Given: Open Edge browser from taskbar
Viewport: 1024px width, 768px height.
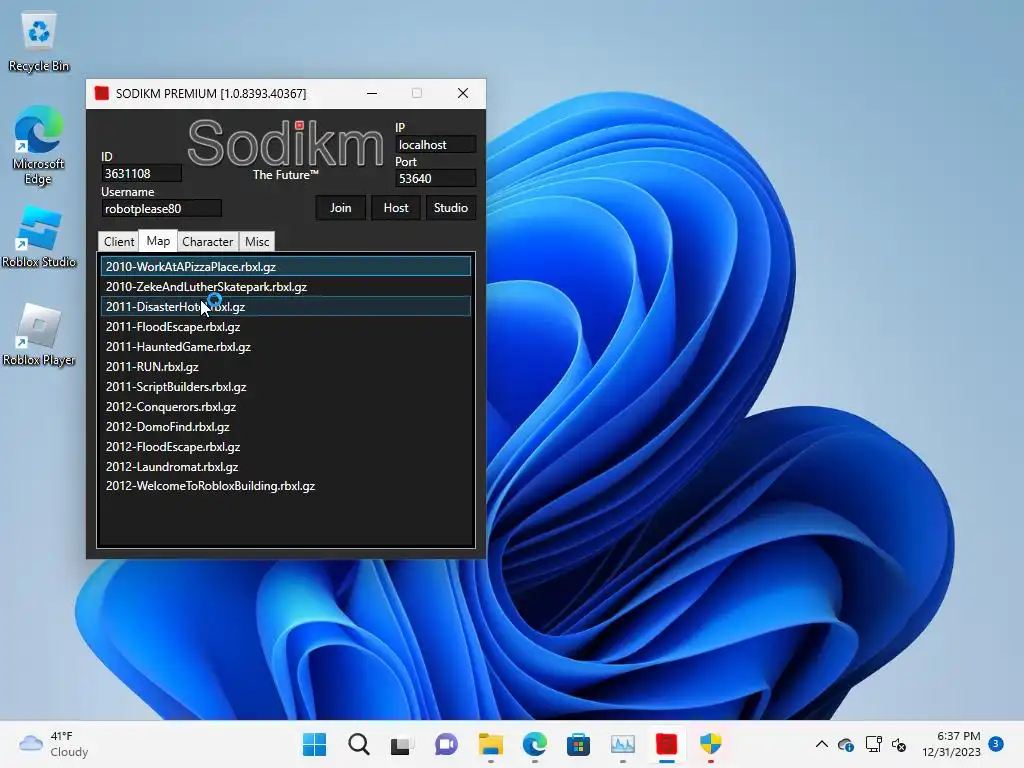Looking at the screenshot, I should pyautogui.click(x=534, y=744).
